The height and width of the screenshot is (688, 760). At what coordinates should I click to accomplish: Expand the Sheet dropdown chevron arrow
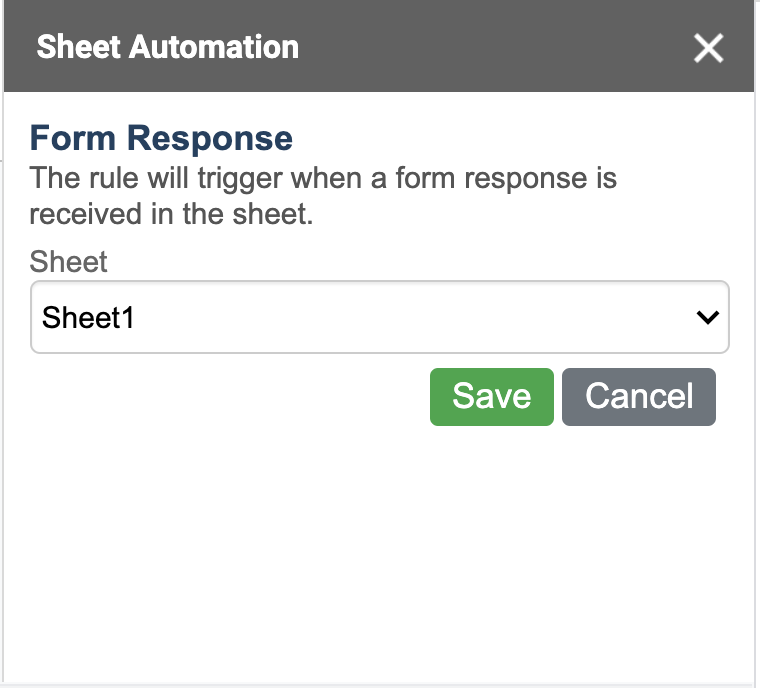[707, 318]
